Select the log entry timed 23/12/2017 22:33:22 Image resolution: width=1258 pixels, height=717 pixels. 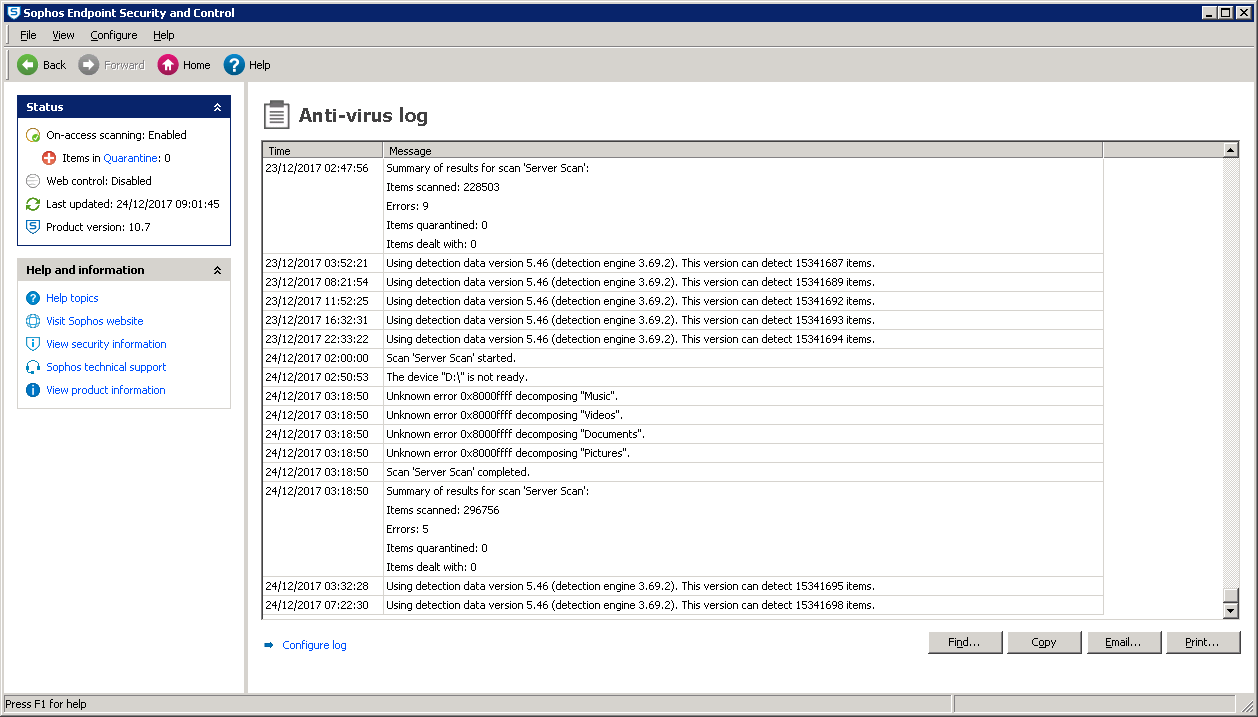tap(683, 339)
